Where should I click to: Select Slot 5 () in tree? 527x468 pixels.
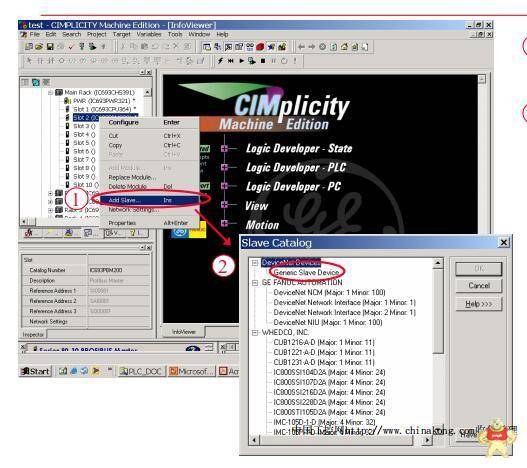pos(84,143)
